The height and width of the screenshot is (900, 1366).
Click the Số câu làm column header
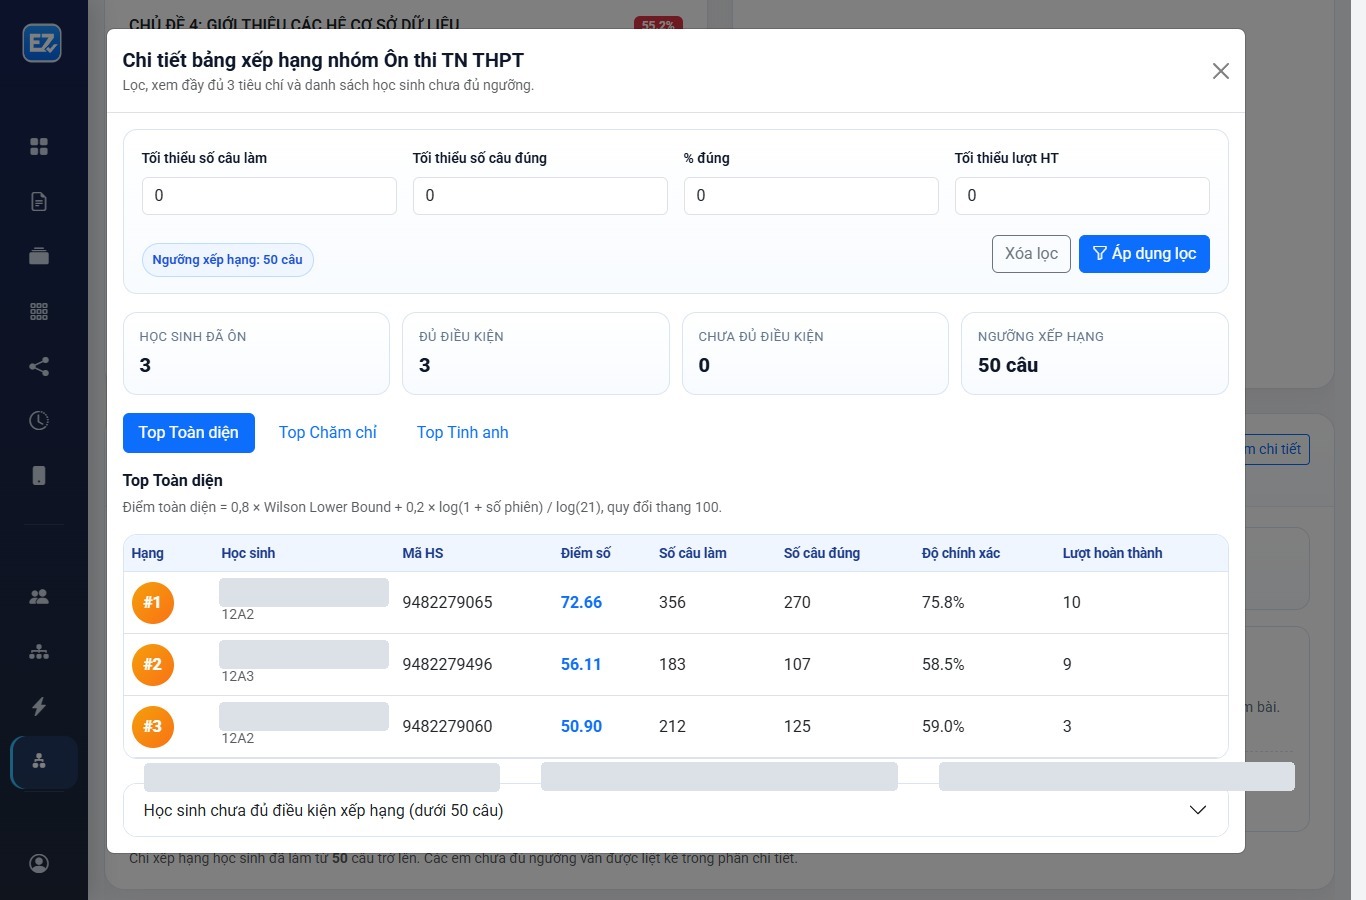click(x=693, y=553)
